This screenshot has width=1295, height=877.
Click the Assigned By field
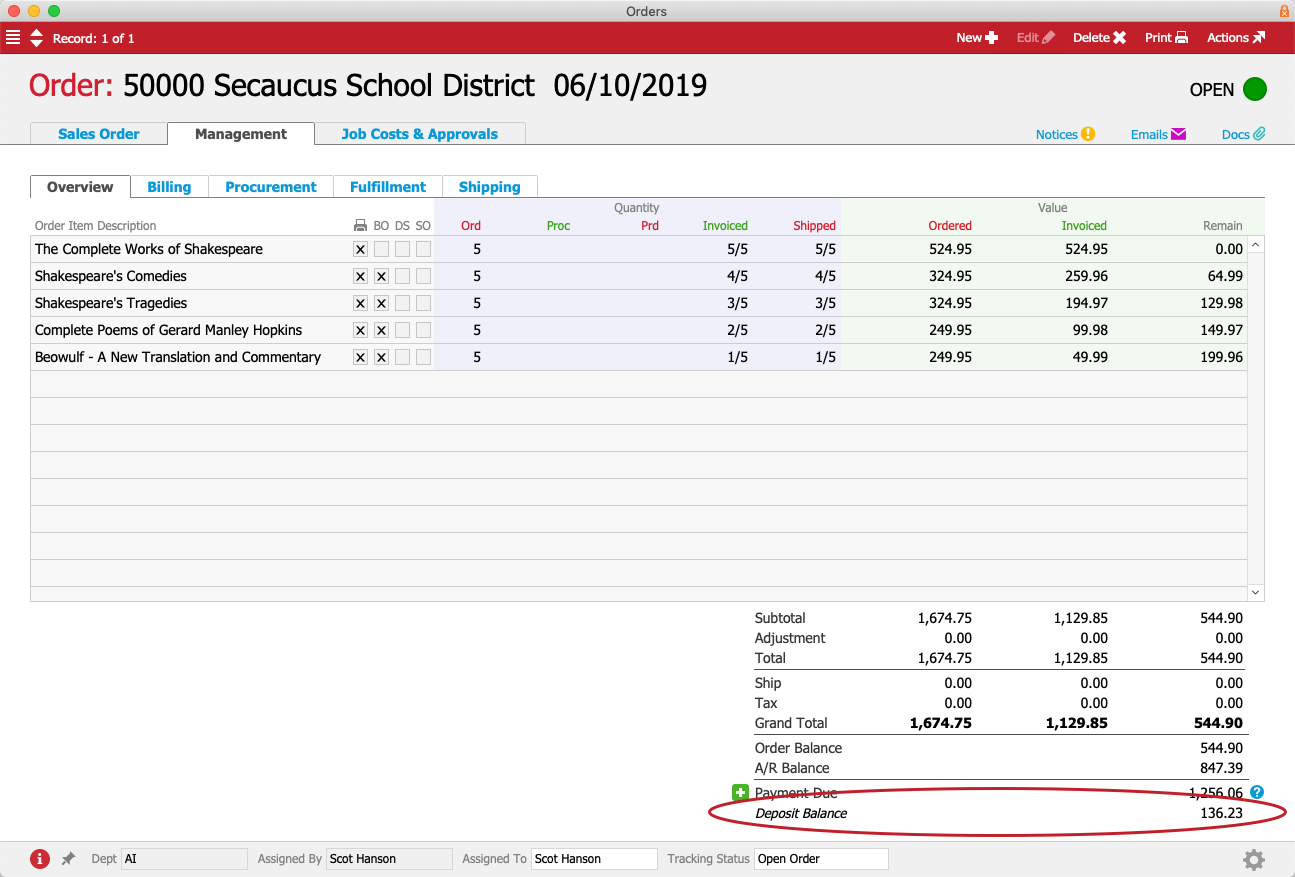click(390, 859)
